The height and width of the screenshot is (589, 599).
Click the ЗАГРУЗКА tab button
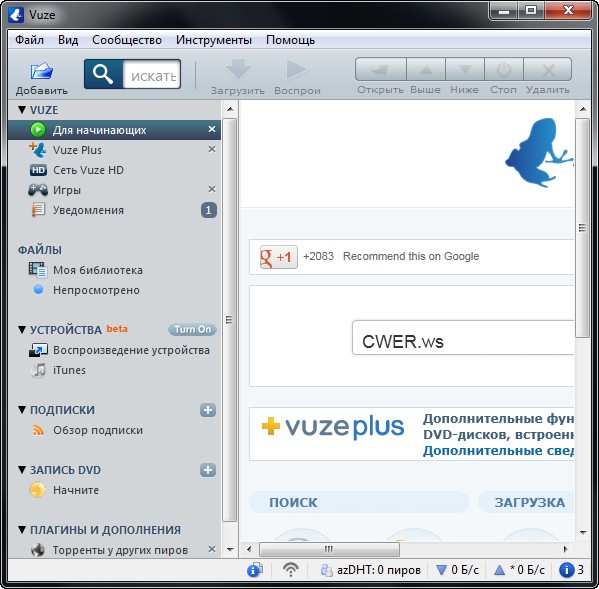tap(526, 502)
